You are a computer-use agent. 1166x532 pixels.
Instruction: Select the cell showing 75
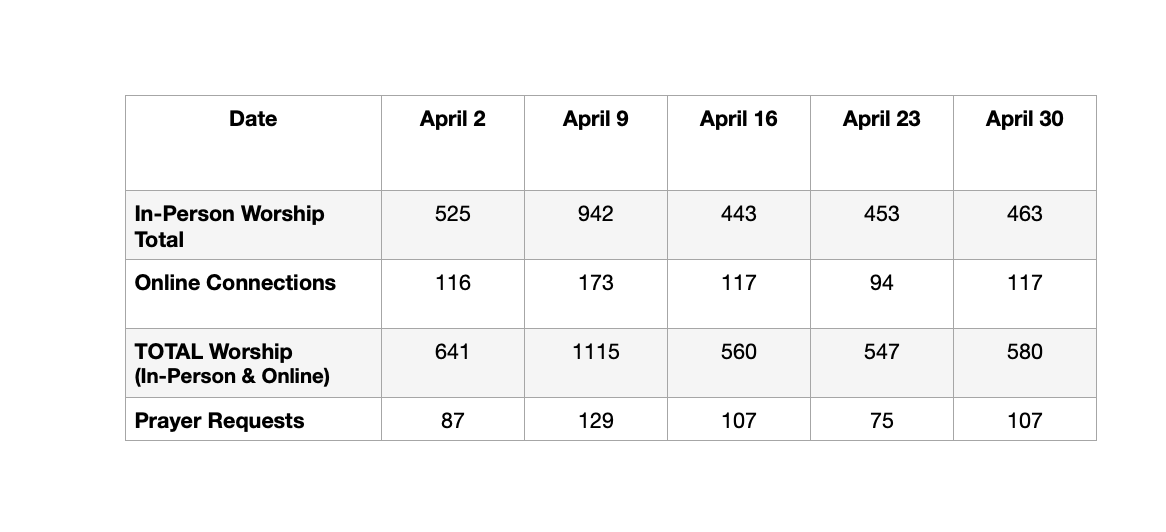tap(881, 419)
